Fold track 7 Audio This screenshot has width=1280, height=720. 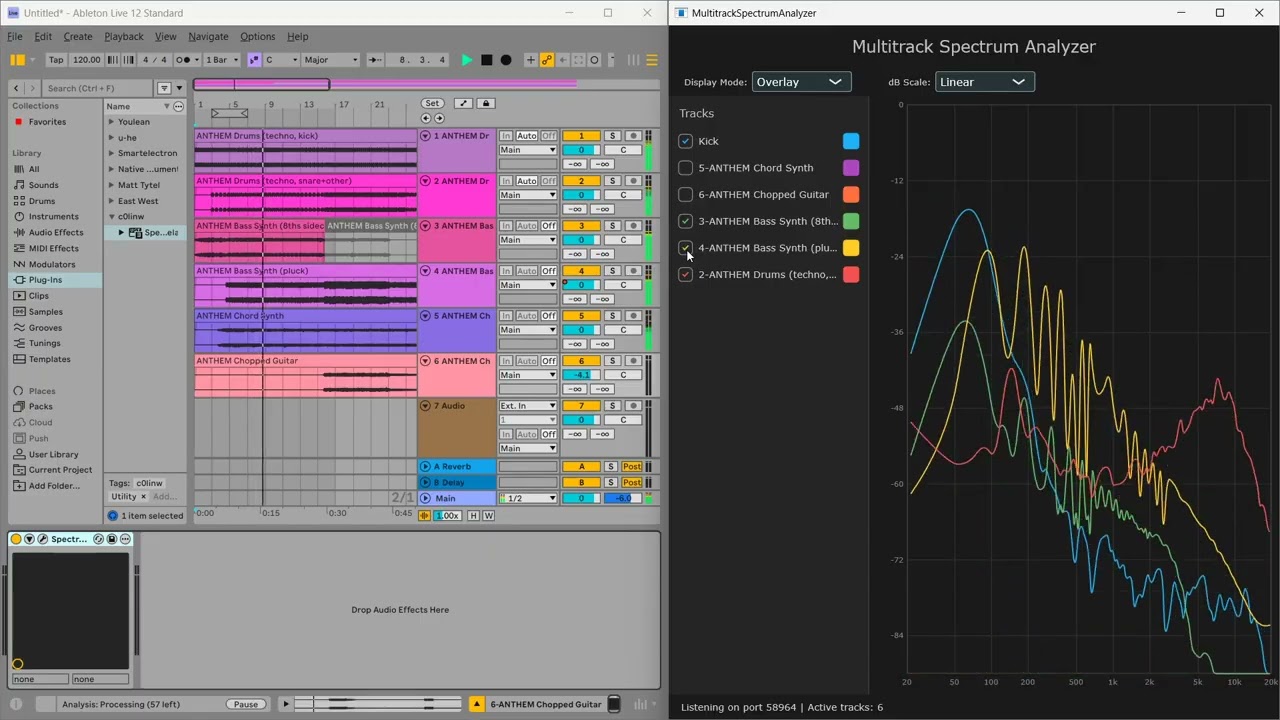click(x=425, y=406)
